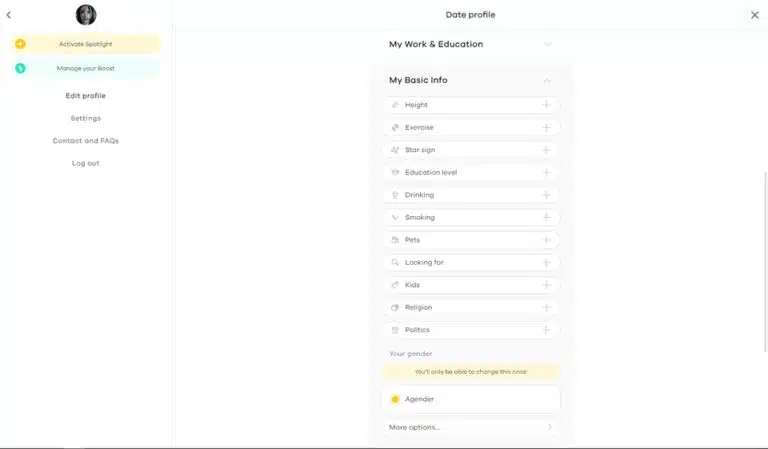Click the plus icon on Politics row
This screenshot has height=449, width=768.
[x=546, y=330]
